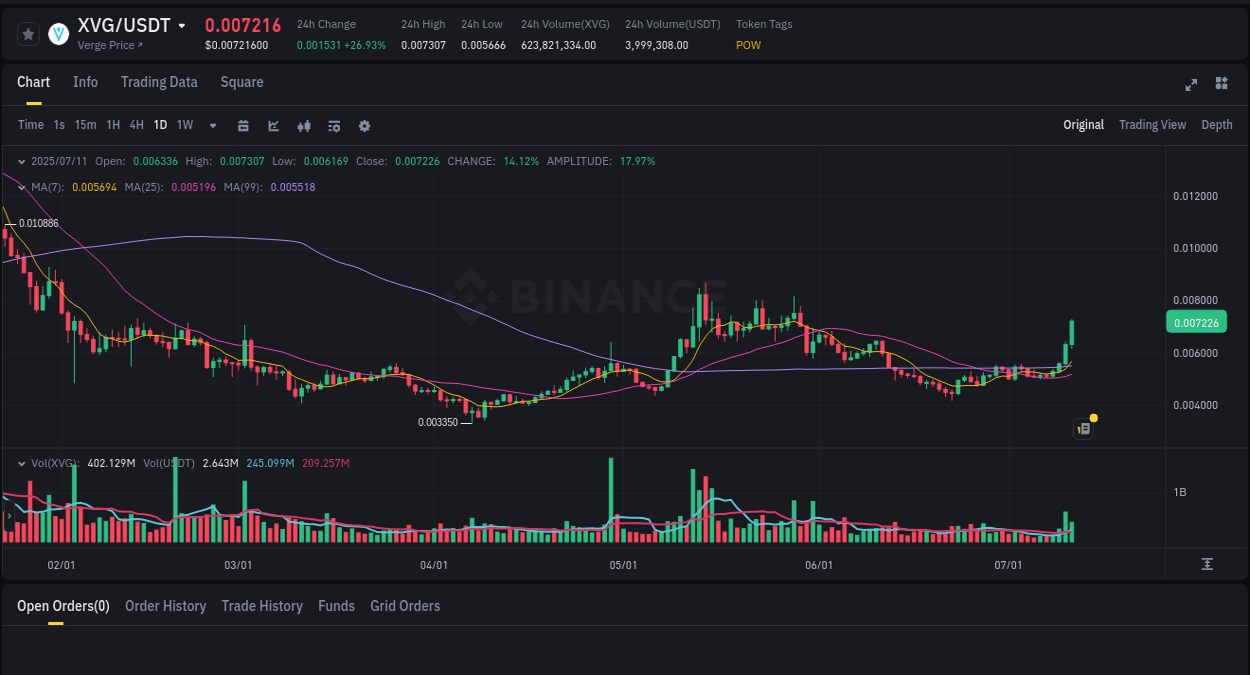Click the trading panel icon with yellow dot
Image resolution: width=1250 pixels, height=675 pixels.
(1083, 427)
